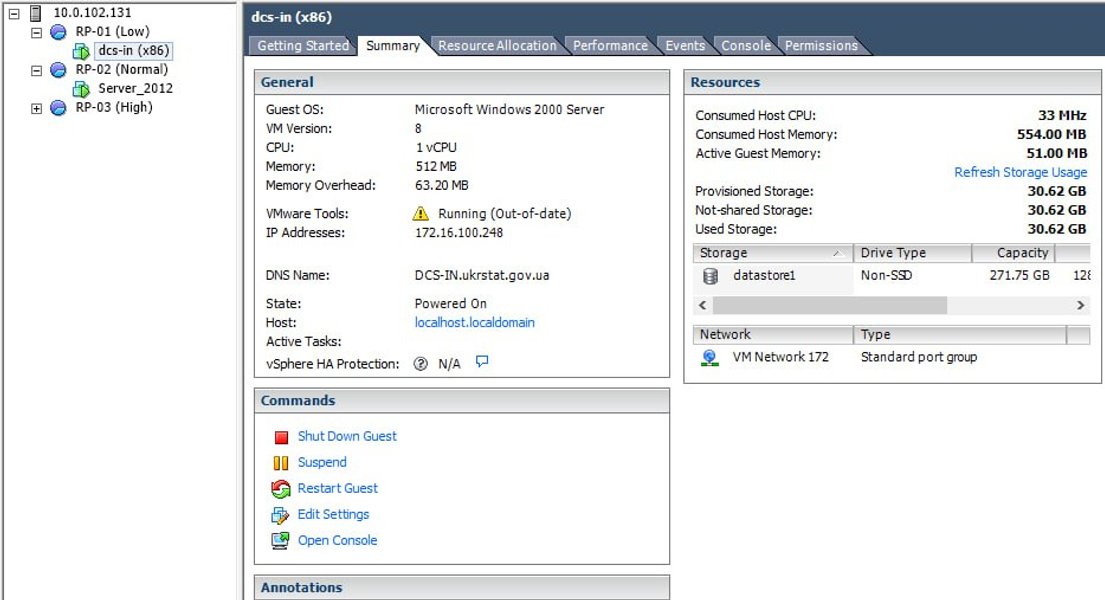Collapse the 10.0.102.131 host node
Screen dimensions: 1105x600
pyautogui.click(x=14, y=14)
